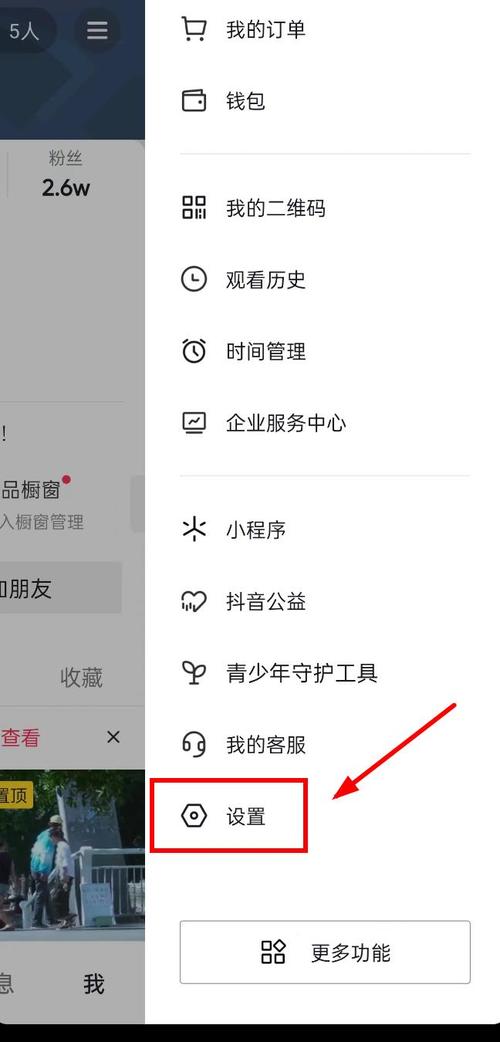Open the shopping cart icon for 我的订单
The width and height of the screenshot is (500, 1042).
point(194,29)
